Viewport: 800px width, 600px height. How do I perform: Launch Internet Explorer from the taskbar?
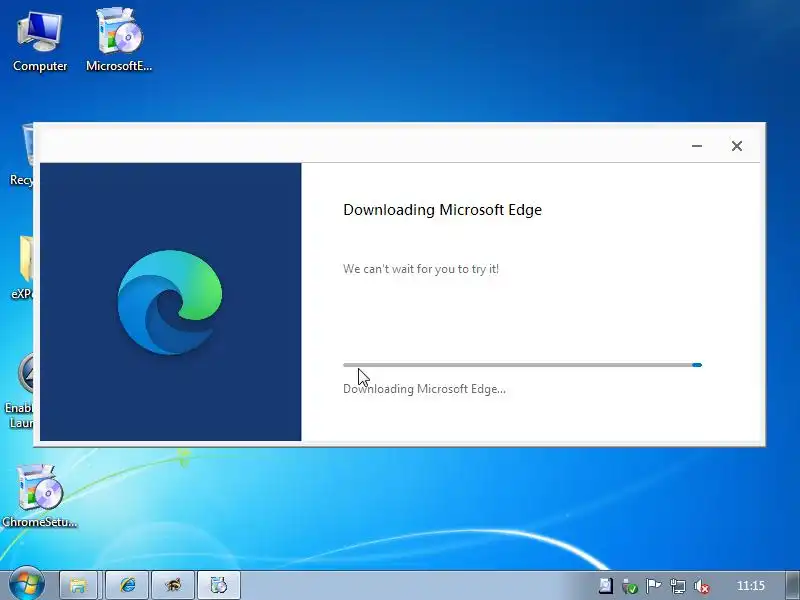point(127,585)
